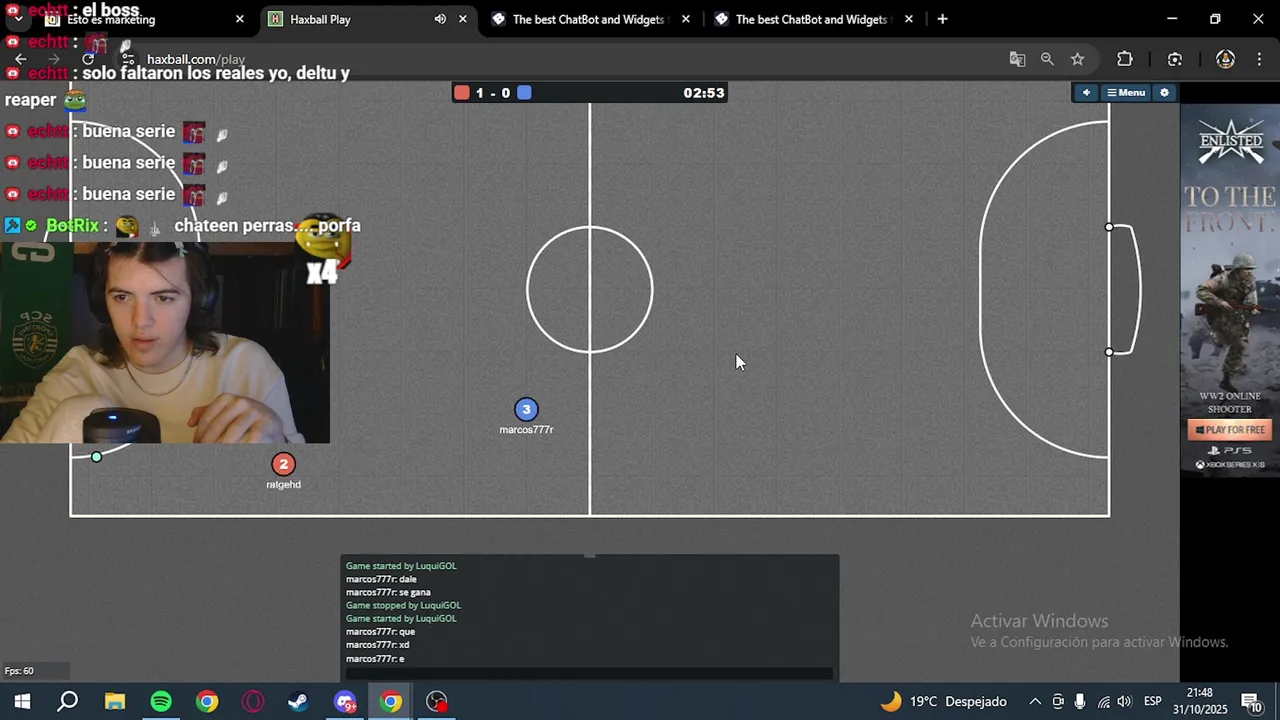The width and height of the screenshot is (1280, 720).
Task: Click the Enlisted advertisement banner
Action: pos(1230,291)
